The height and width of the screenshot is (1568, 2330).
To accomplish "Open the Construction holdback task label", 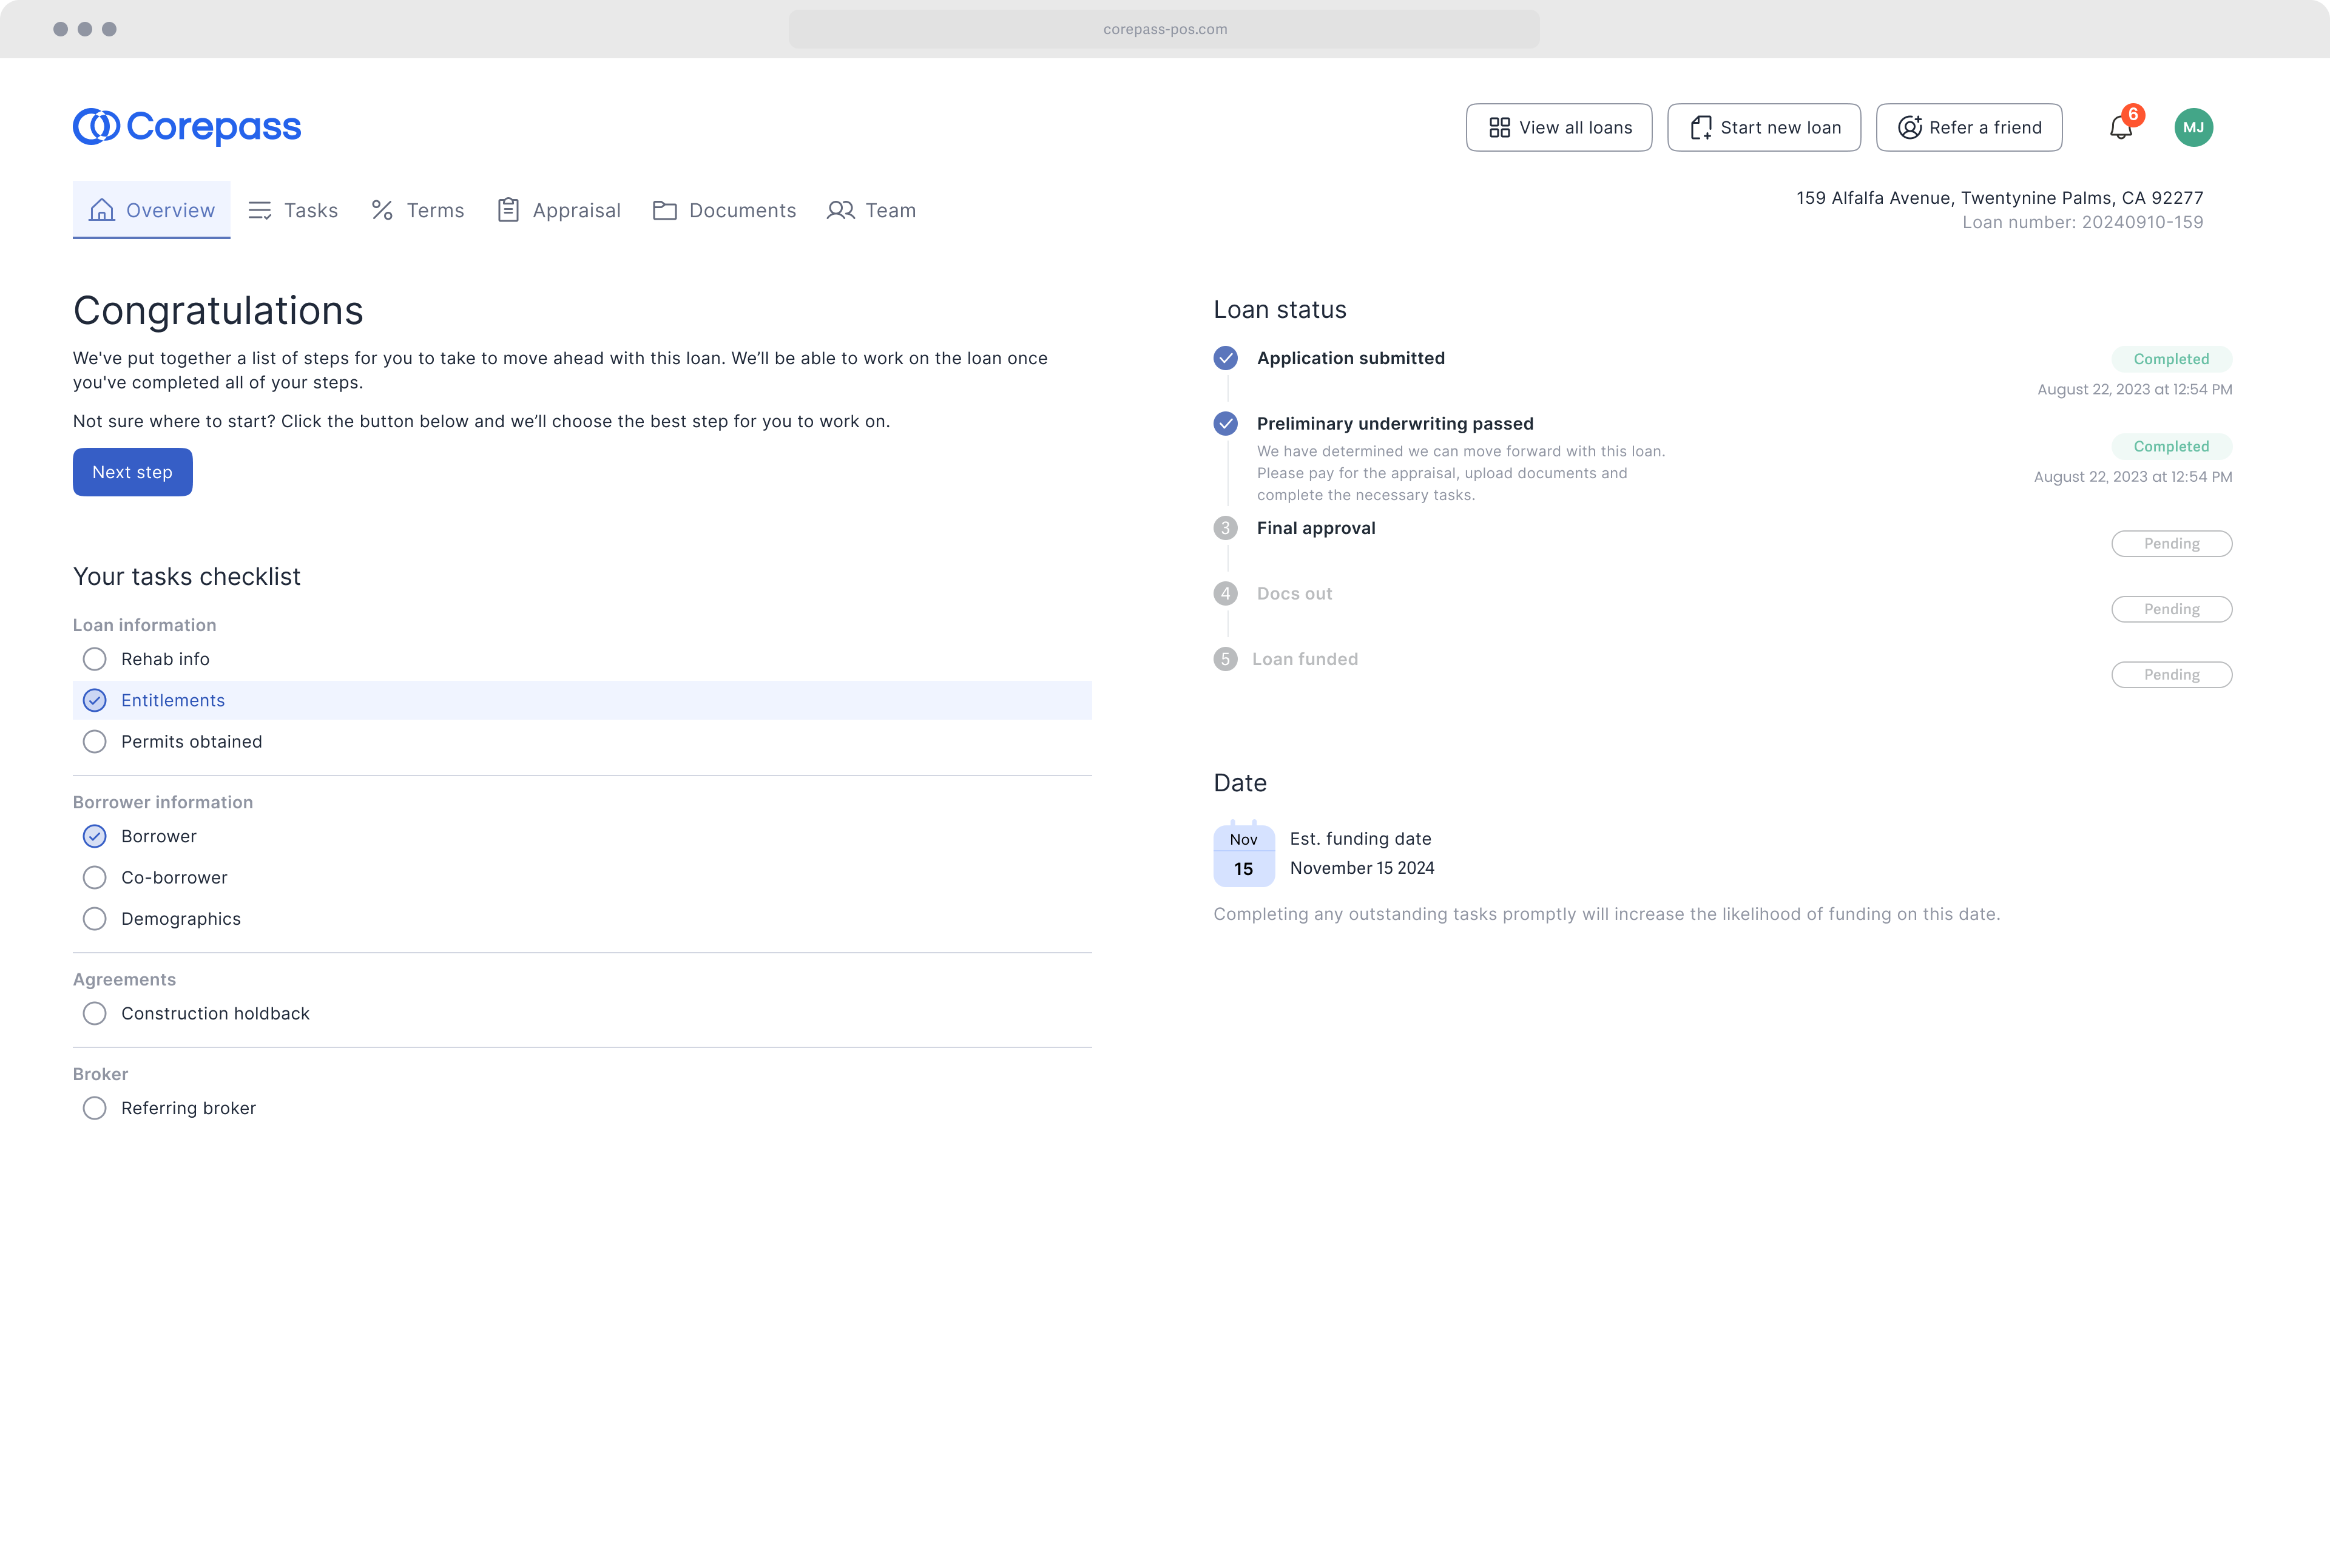I will pyautogui.click(x=216, y=1014).
